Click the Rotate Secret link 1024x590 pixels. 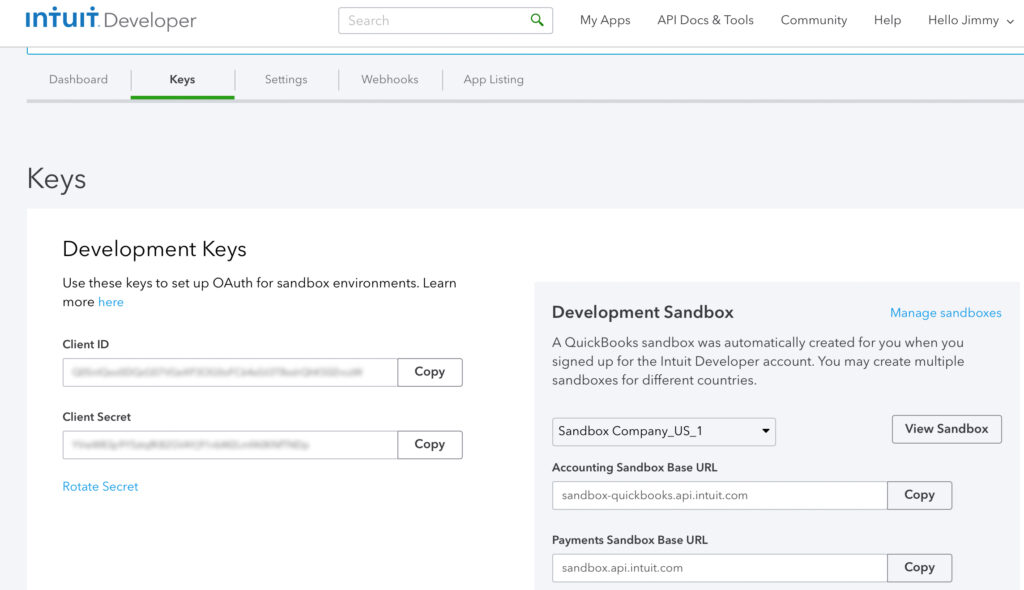tap(100, 487)
